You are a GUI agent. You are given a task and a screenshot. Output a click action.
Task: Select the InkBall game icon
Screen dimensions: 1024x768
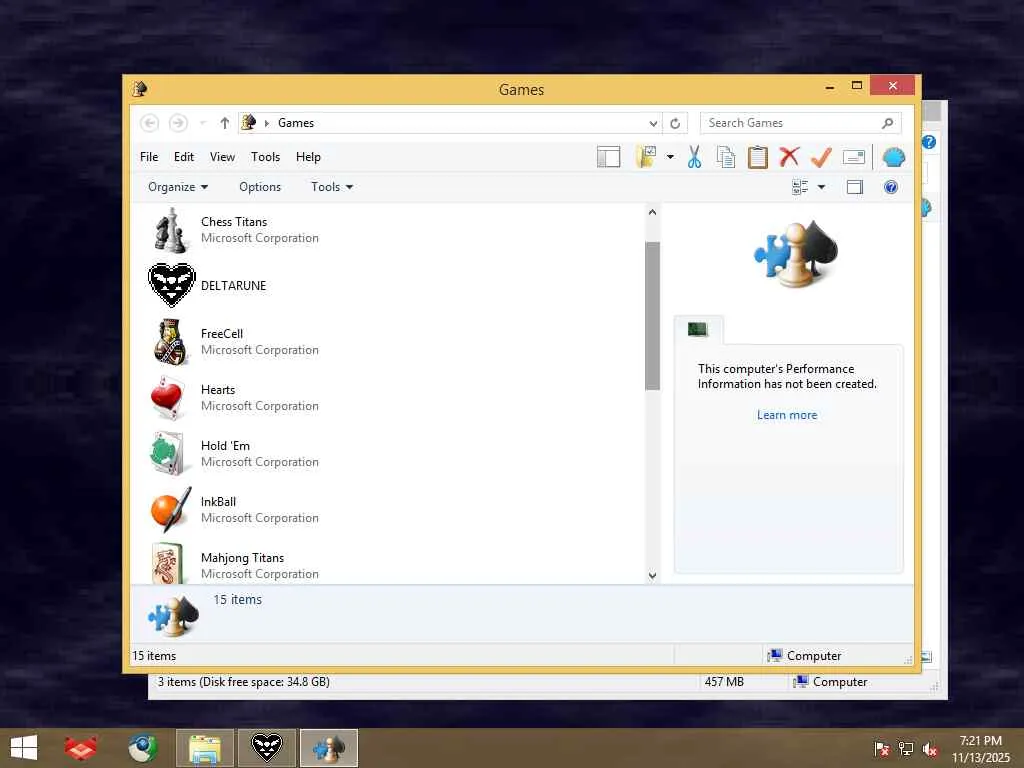click(171, 509)
